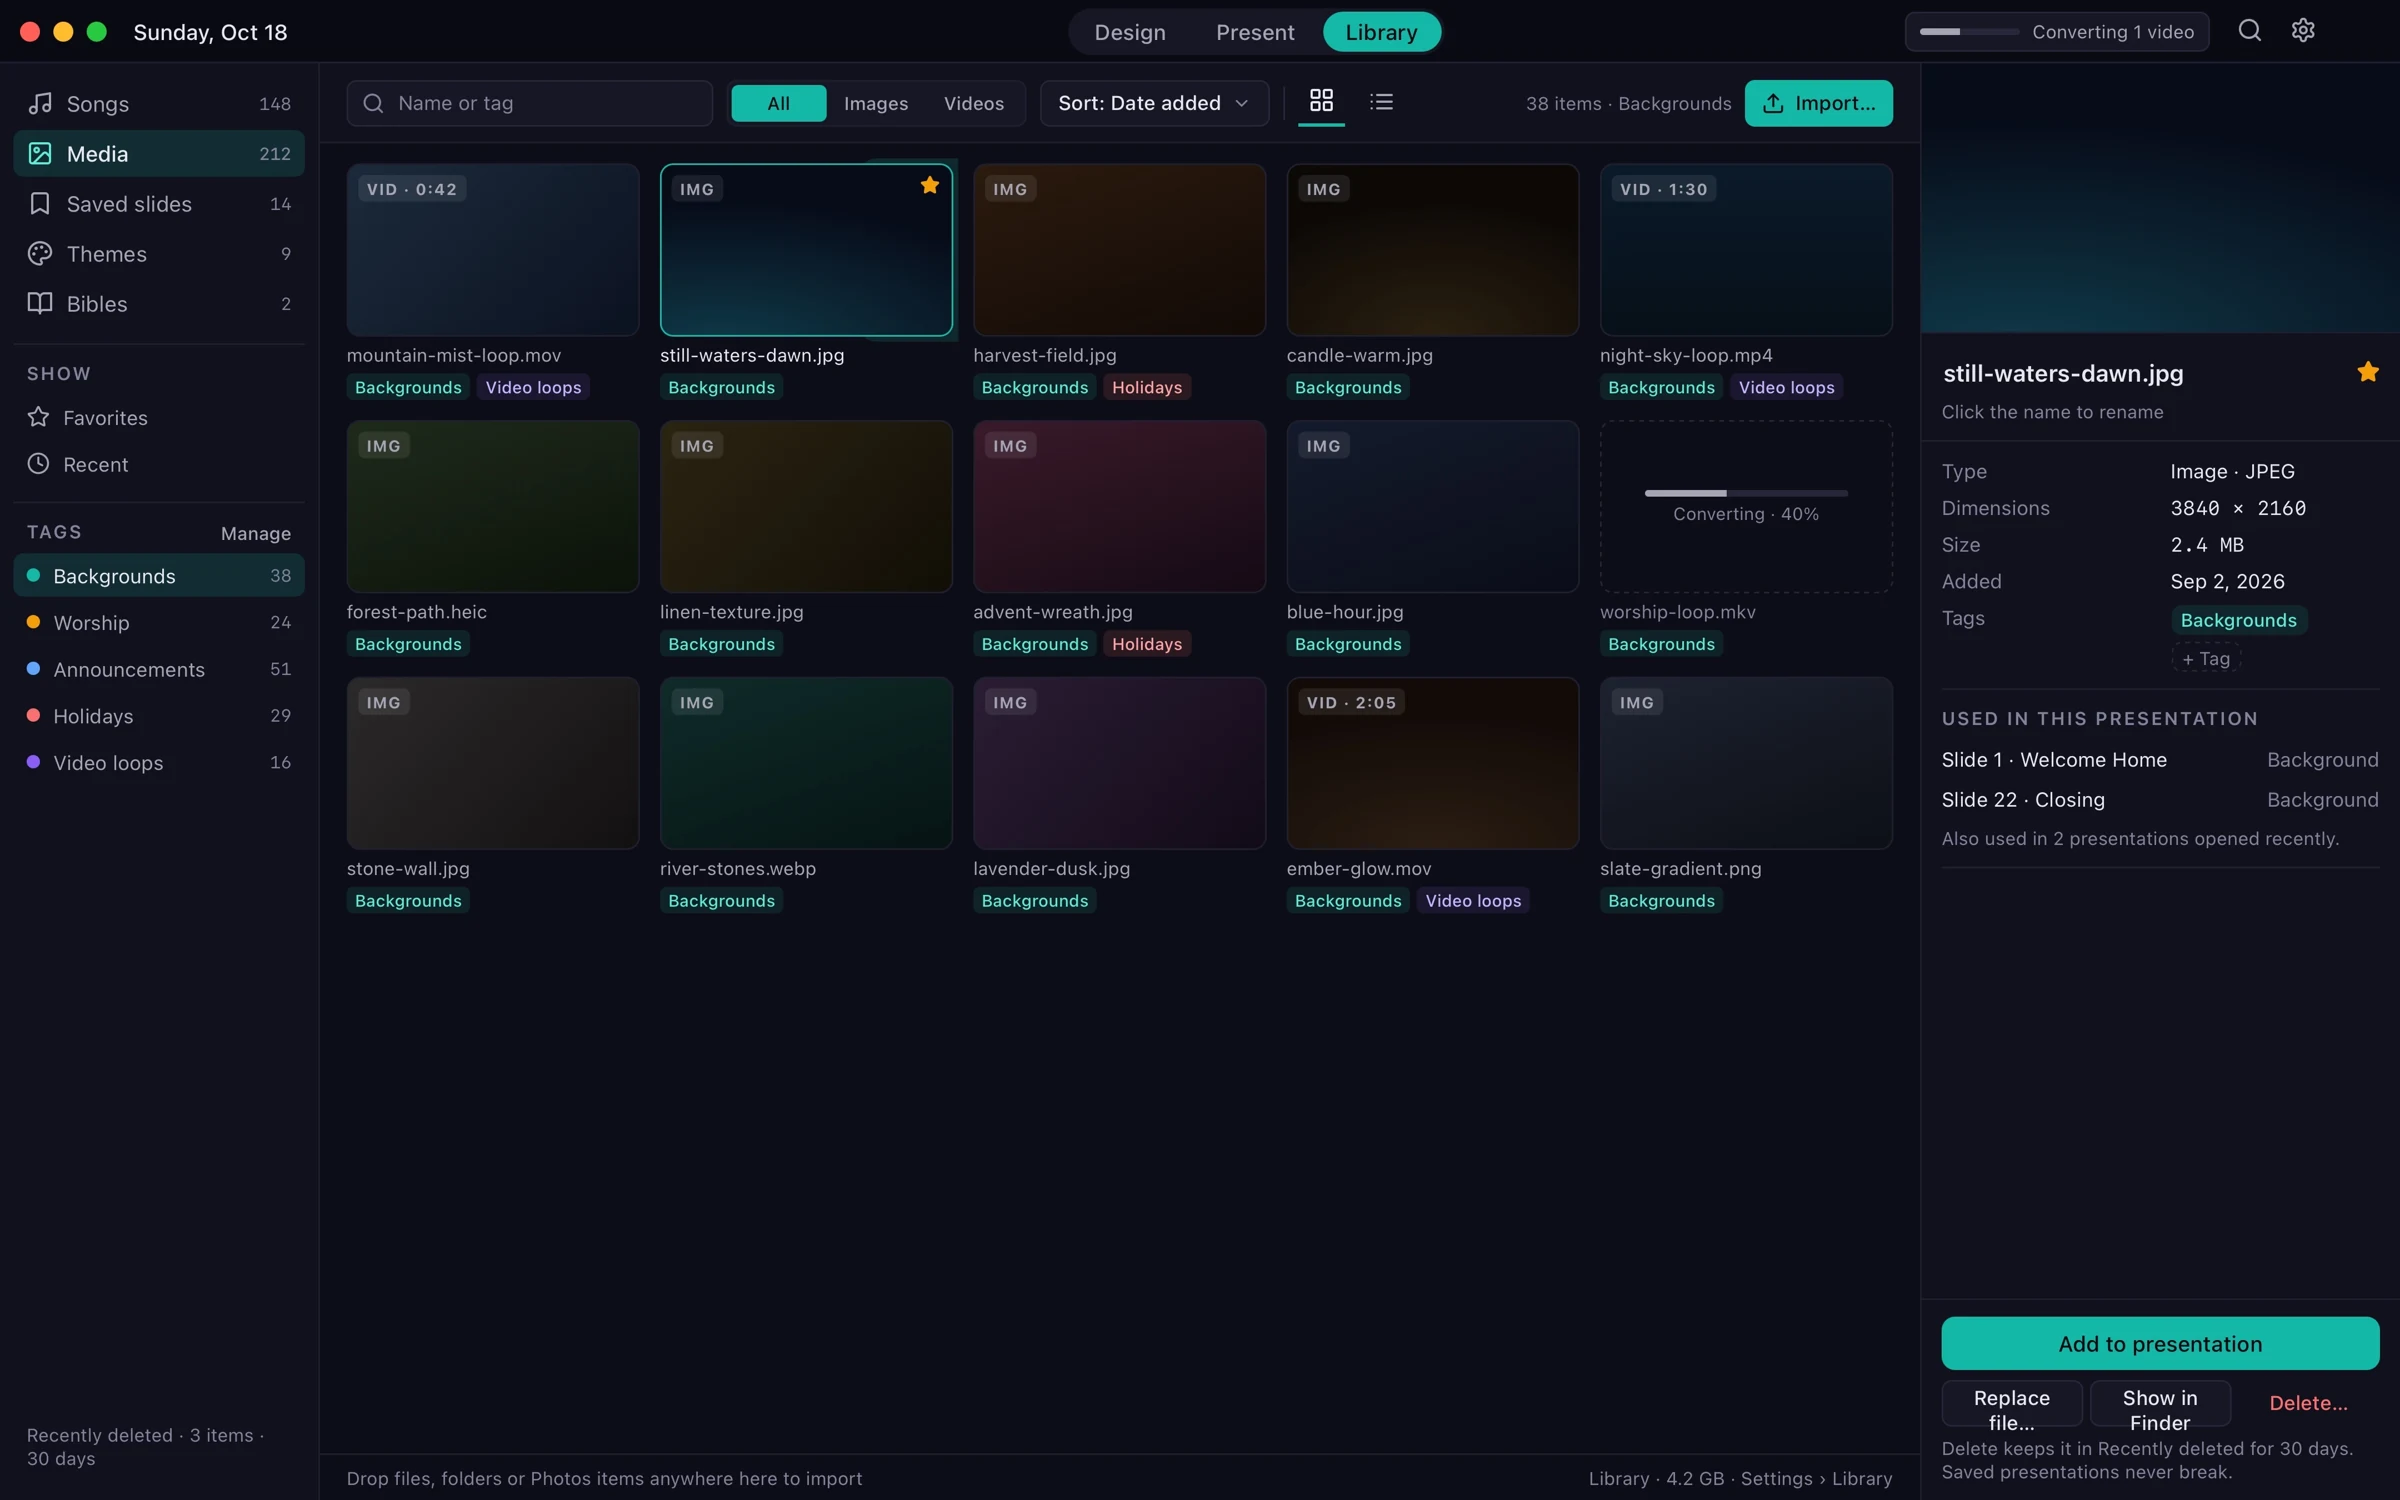This screenshot has height=1500, width=2400.
Task: Select harvest-field.jpg thumbnail
Action: (1119, 250)
